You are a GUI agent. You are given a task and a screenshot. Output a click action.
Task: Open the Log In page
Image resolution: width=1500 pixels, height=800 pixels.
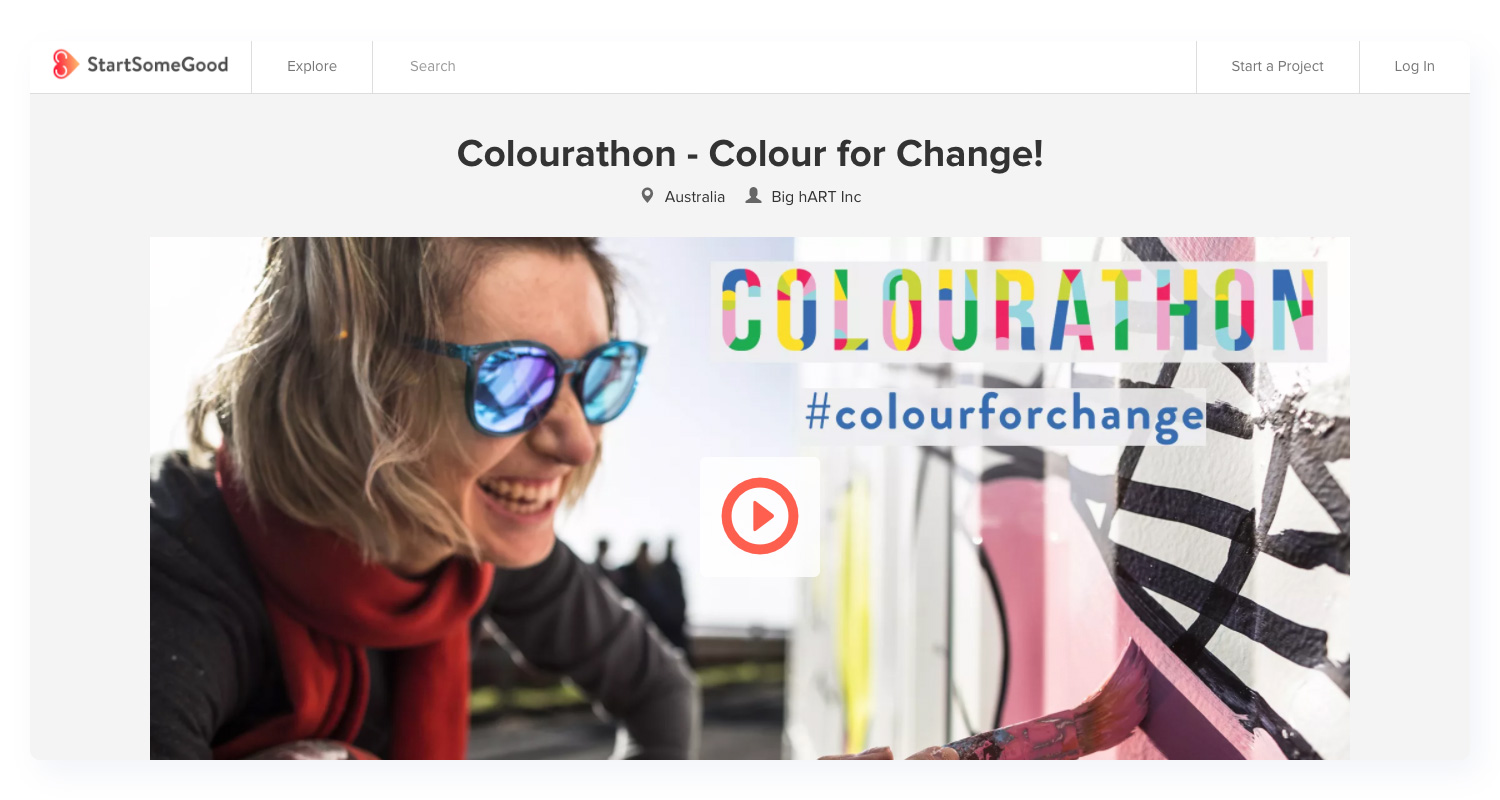[x=1414, y=66]
